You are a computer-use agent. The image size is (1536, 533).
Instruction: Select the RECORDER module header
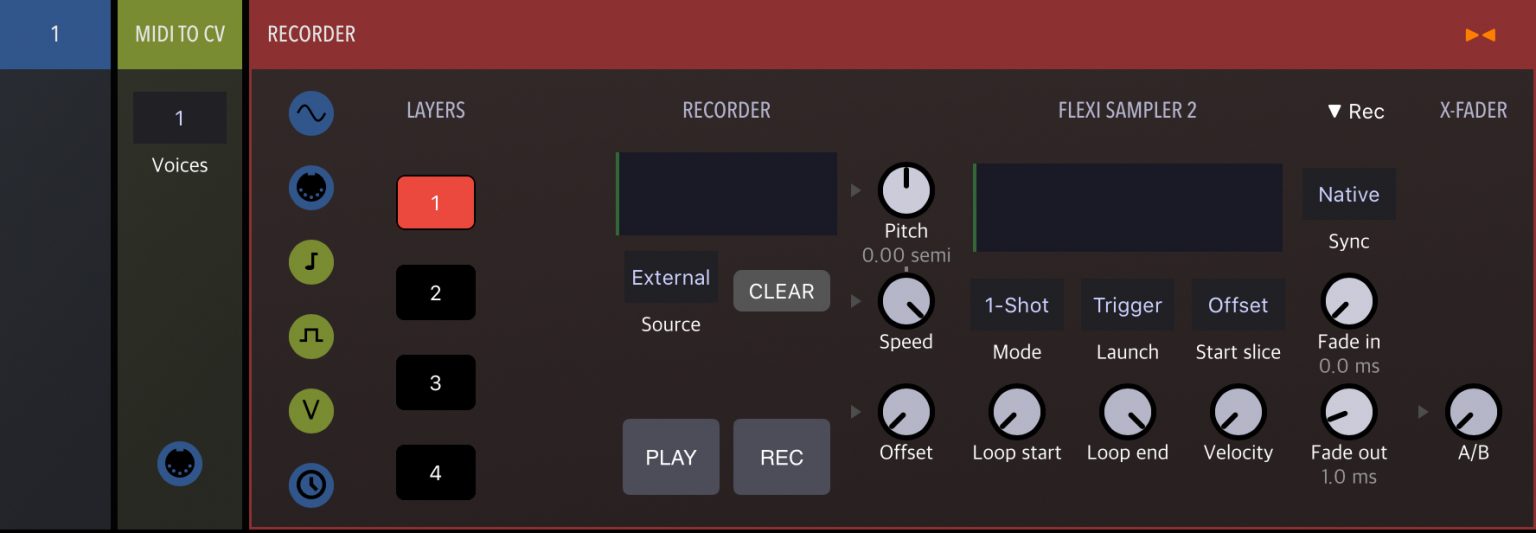(892, 34)
